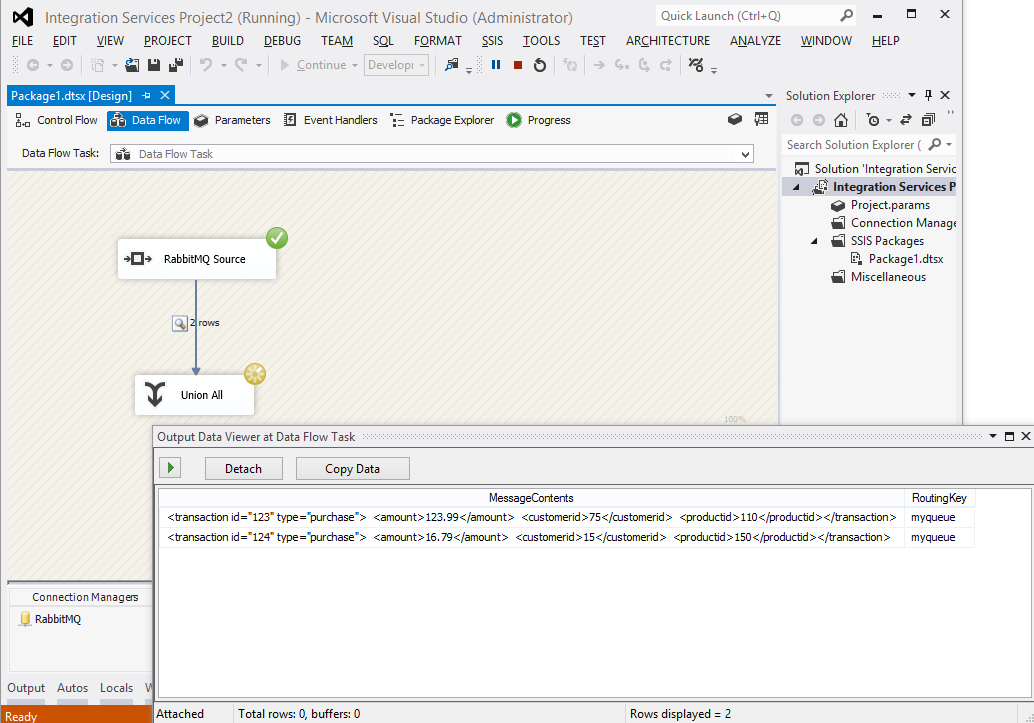The image size is (1034, 723).
Task: Open the TOOLS menu
Action: (x=541, y=41)
